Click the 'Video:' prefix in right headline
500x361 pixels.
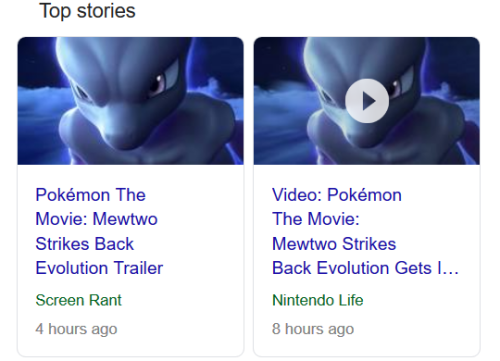pyautogui.click(x=296, y=195)
